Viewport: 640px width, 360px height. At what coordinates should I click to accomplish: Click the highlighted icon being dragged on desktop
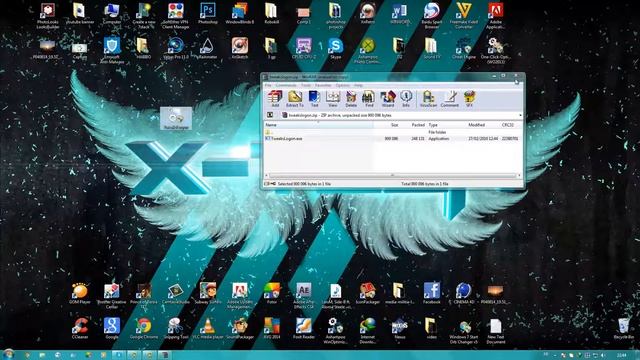[x=176, y=118]
